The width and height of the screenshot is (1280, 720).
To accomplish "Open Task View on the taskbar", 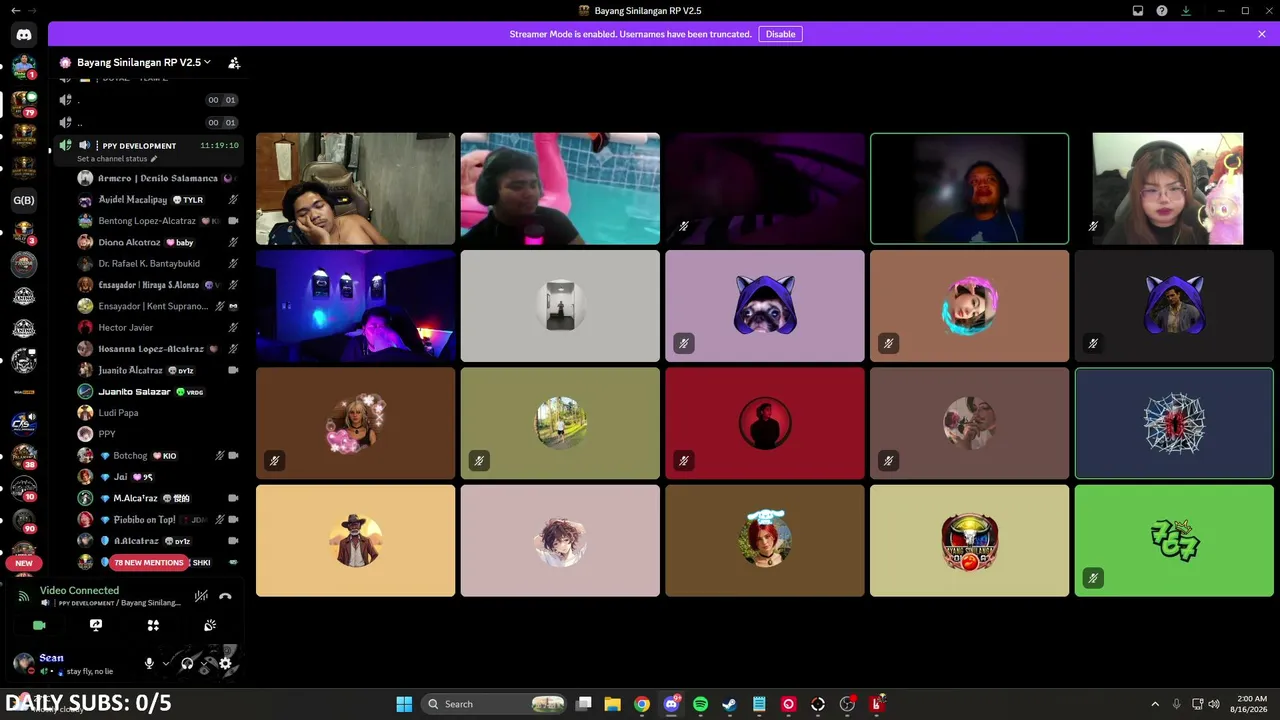I will pyautogui.click(x=584, y=704).
